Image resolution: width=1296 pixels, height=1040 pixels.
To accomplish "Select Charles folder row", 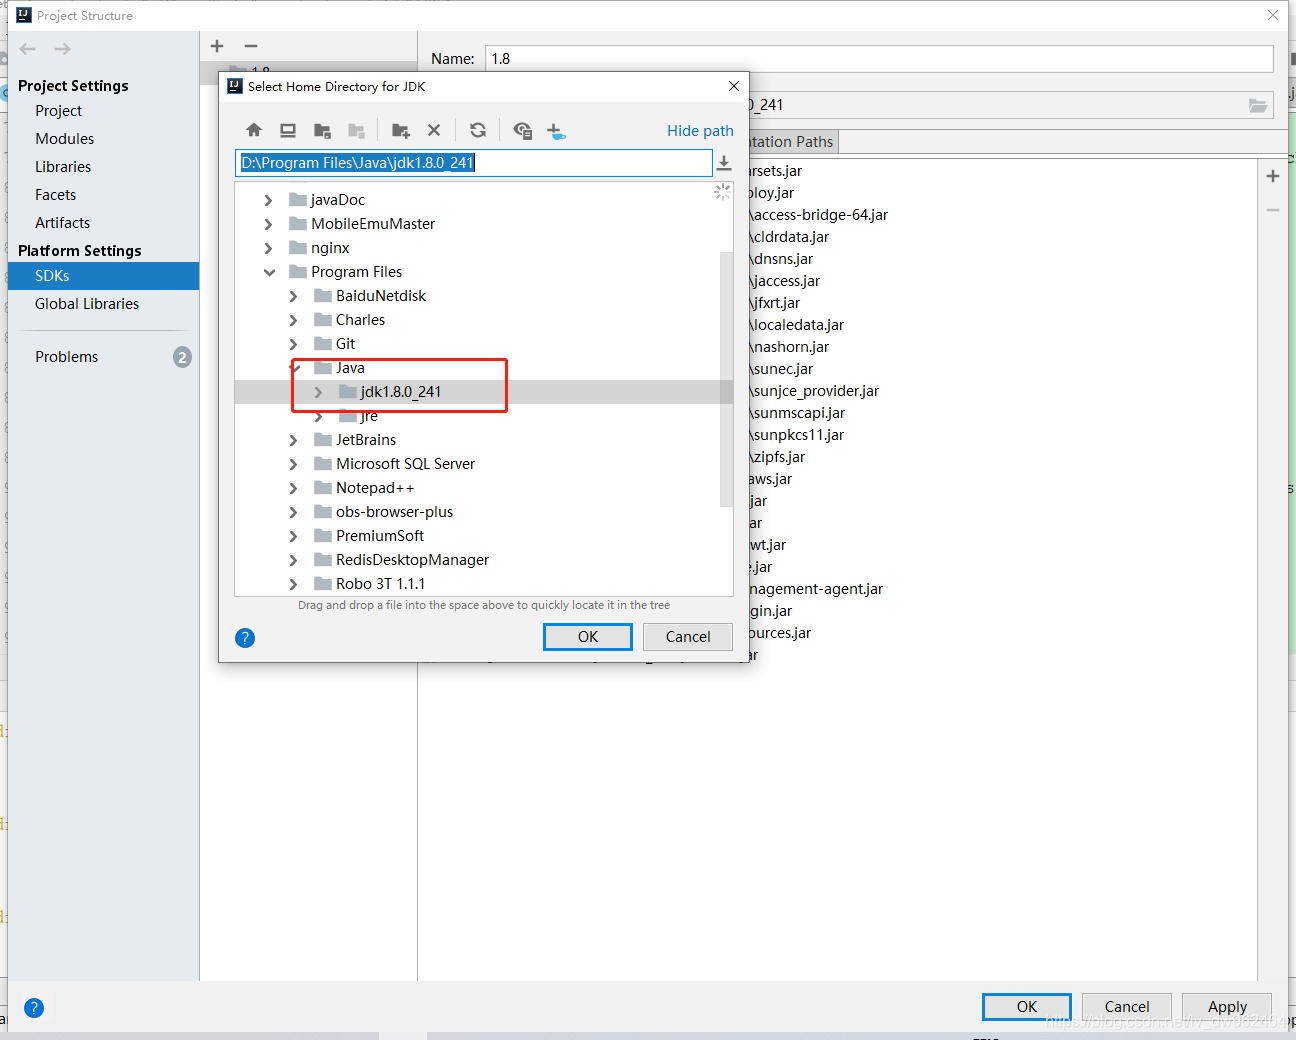I will 477,320.
